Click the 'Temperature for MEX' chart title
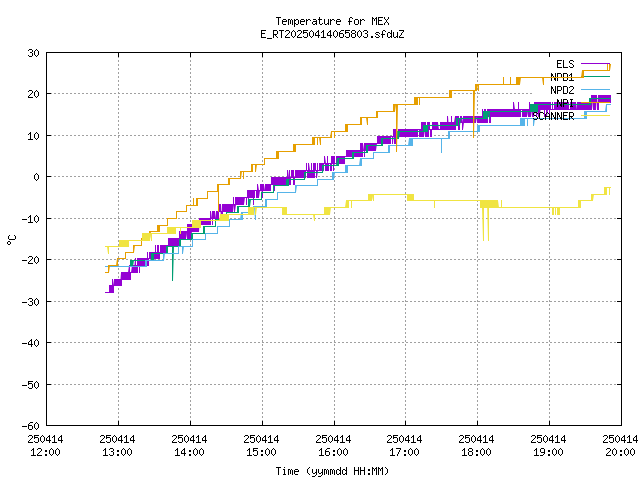The image size is (640, 480). [332, 21]
